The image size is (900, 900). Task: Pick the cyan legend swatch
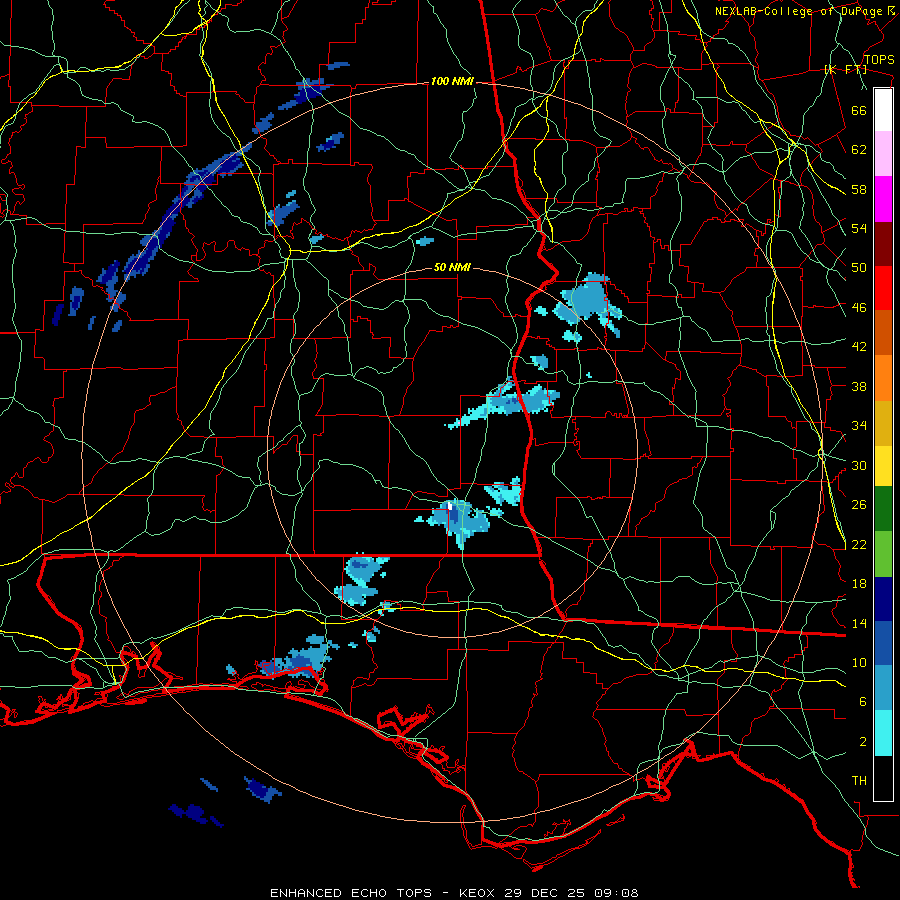pyautogui.click(x=883, y=733)
